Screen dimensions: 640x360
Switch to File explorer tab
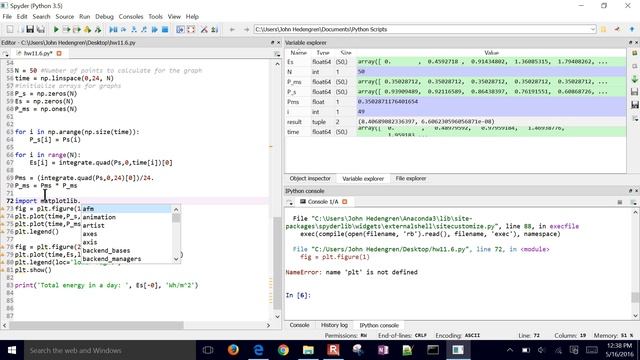pyautogui.click(x=411, y=179)
